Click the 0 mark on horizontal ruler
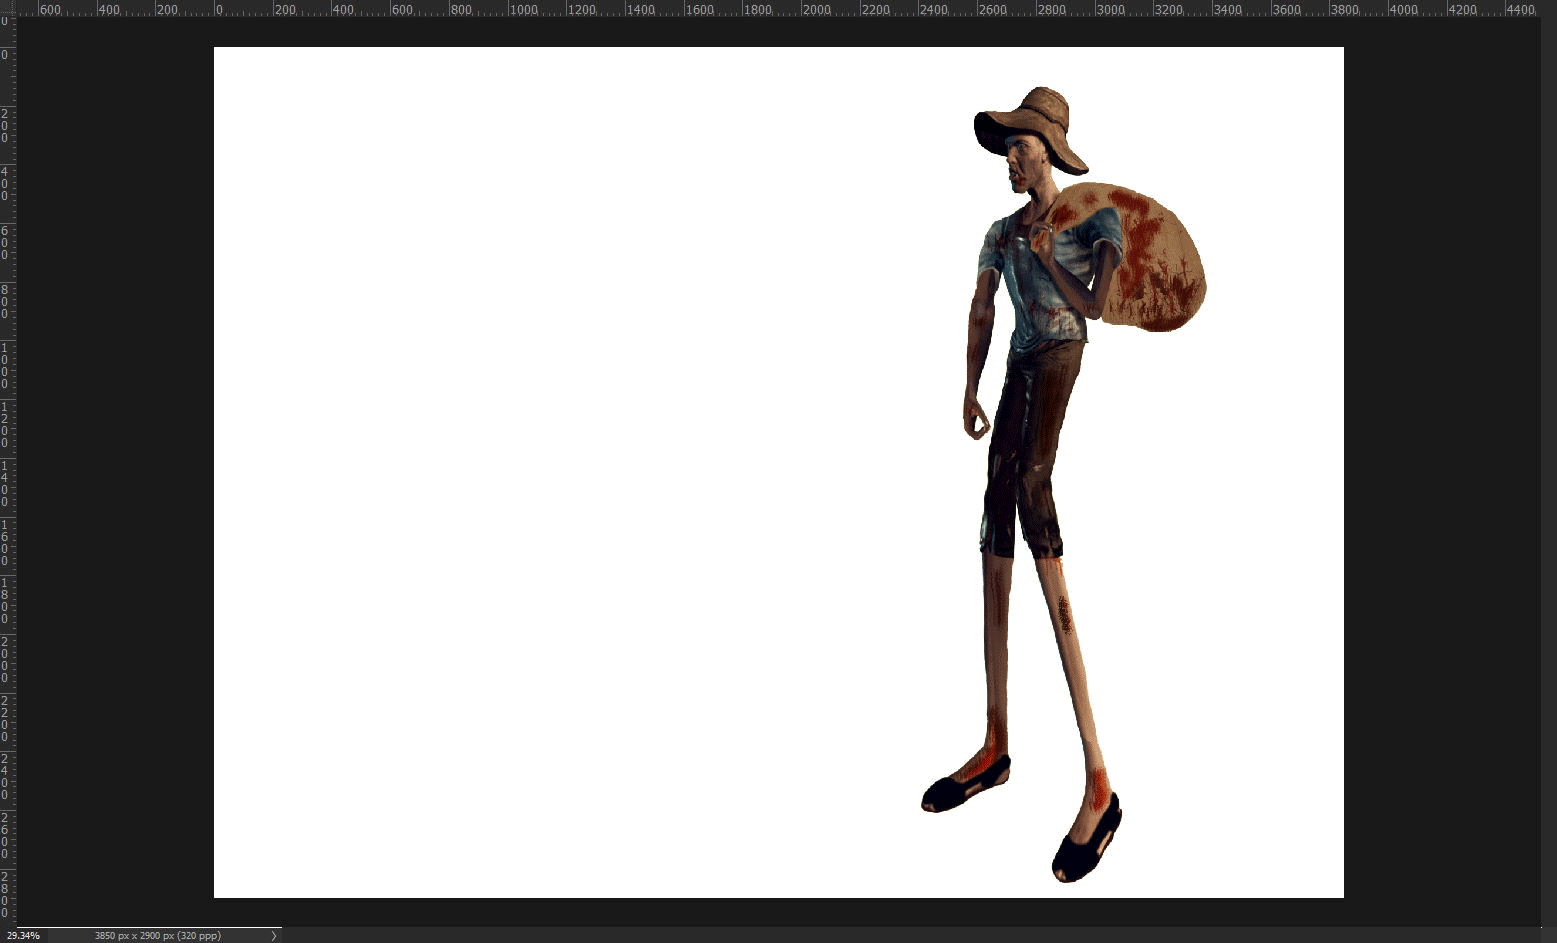Viewport: 1557px width, 943px height. tap(218, 8)
